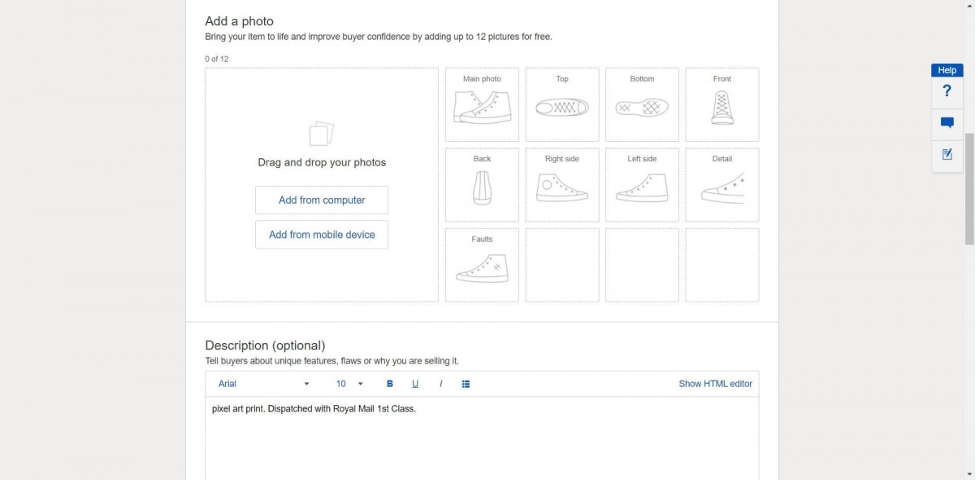Open the Arial font family dropdown
This screenshot has height=481, width=977.
(x=264, y=384)
